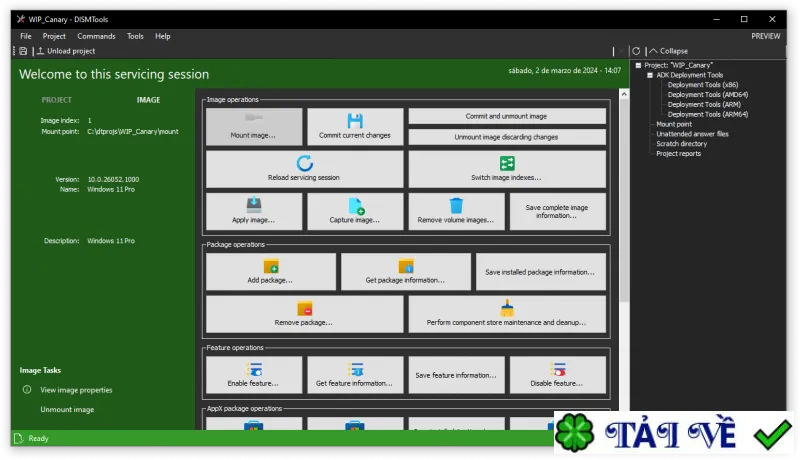
Task: Click the View image properties link
Action: click(x=76, y=390)
